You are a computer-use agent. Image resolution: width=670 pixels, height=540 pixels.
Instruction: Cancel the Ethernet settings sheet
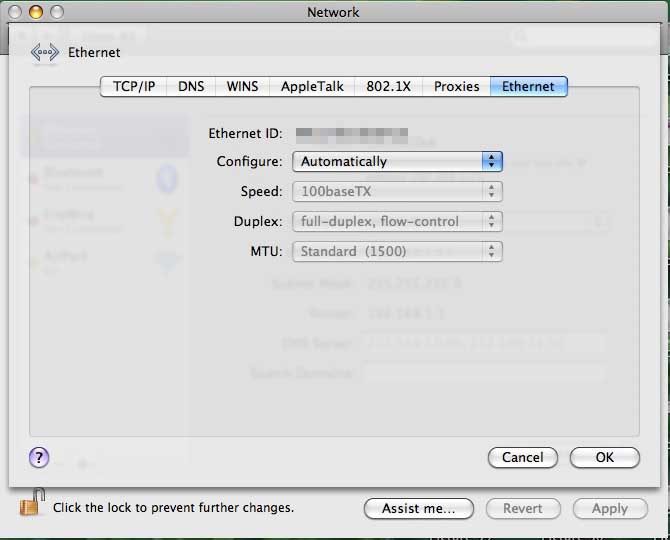pyautogui.click(x=523, y=458)
